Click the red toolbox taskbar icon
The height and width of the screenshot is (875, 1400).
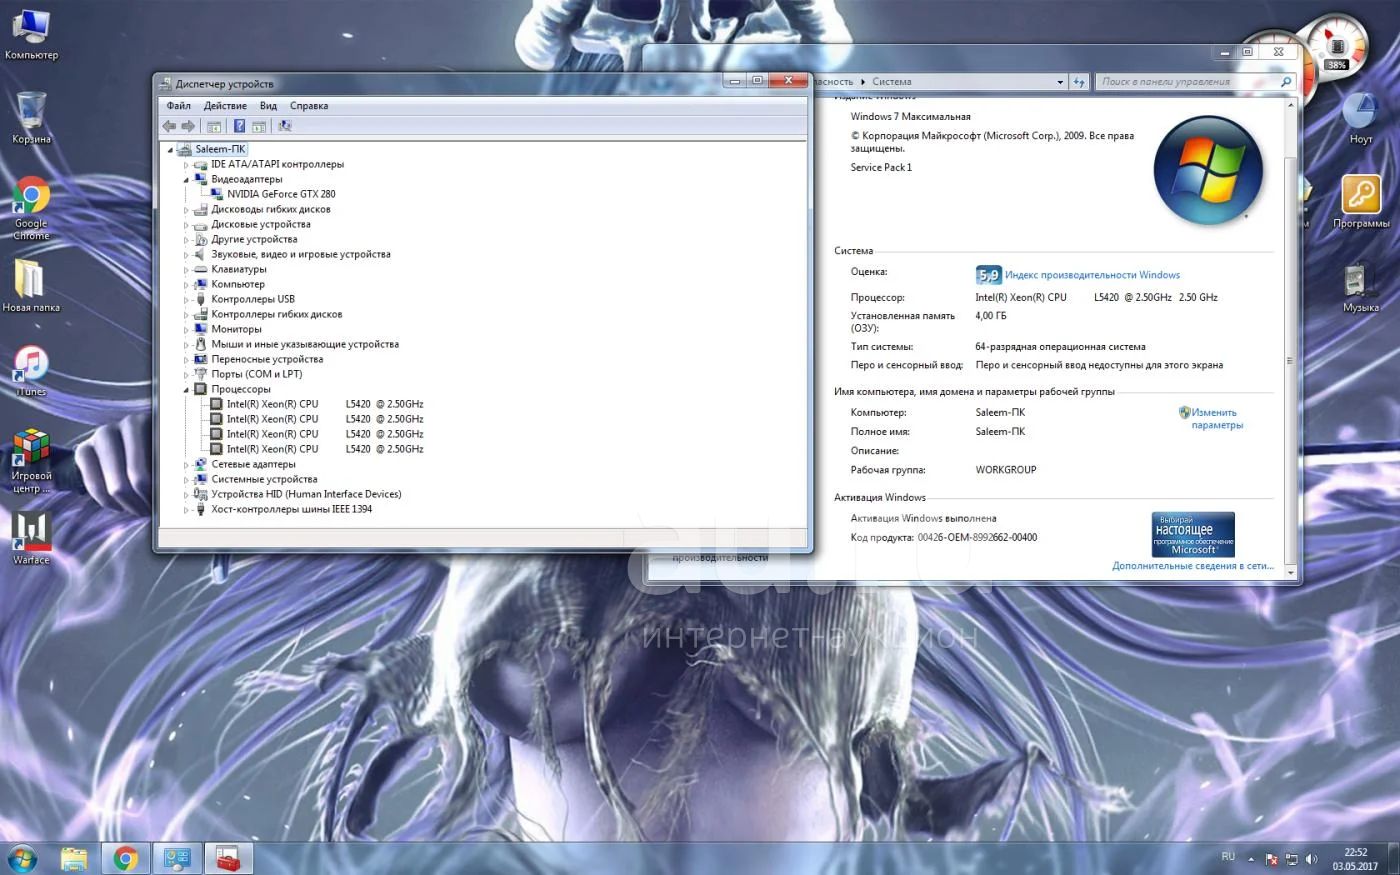[x=228, y=858]
